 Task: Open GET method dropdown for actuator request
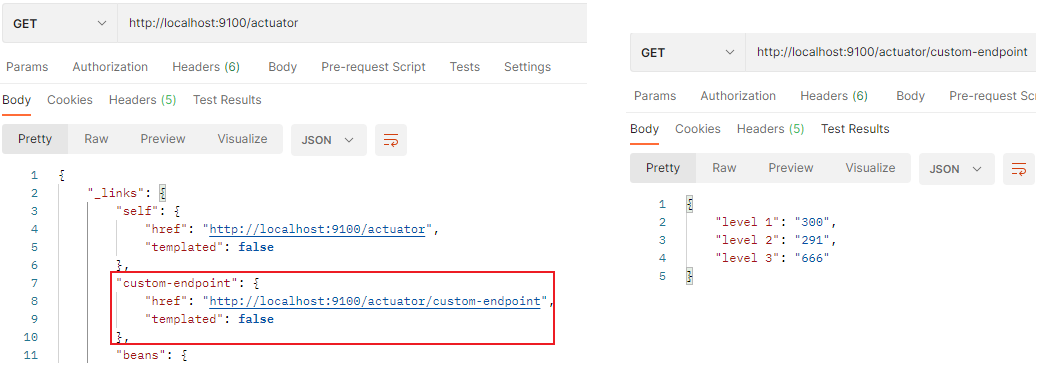click(x=59, y=23)
